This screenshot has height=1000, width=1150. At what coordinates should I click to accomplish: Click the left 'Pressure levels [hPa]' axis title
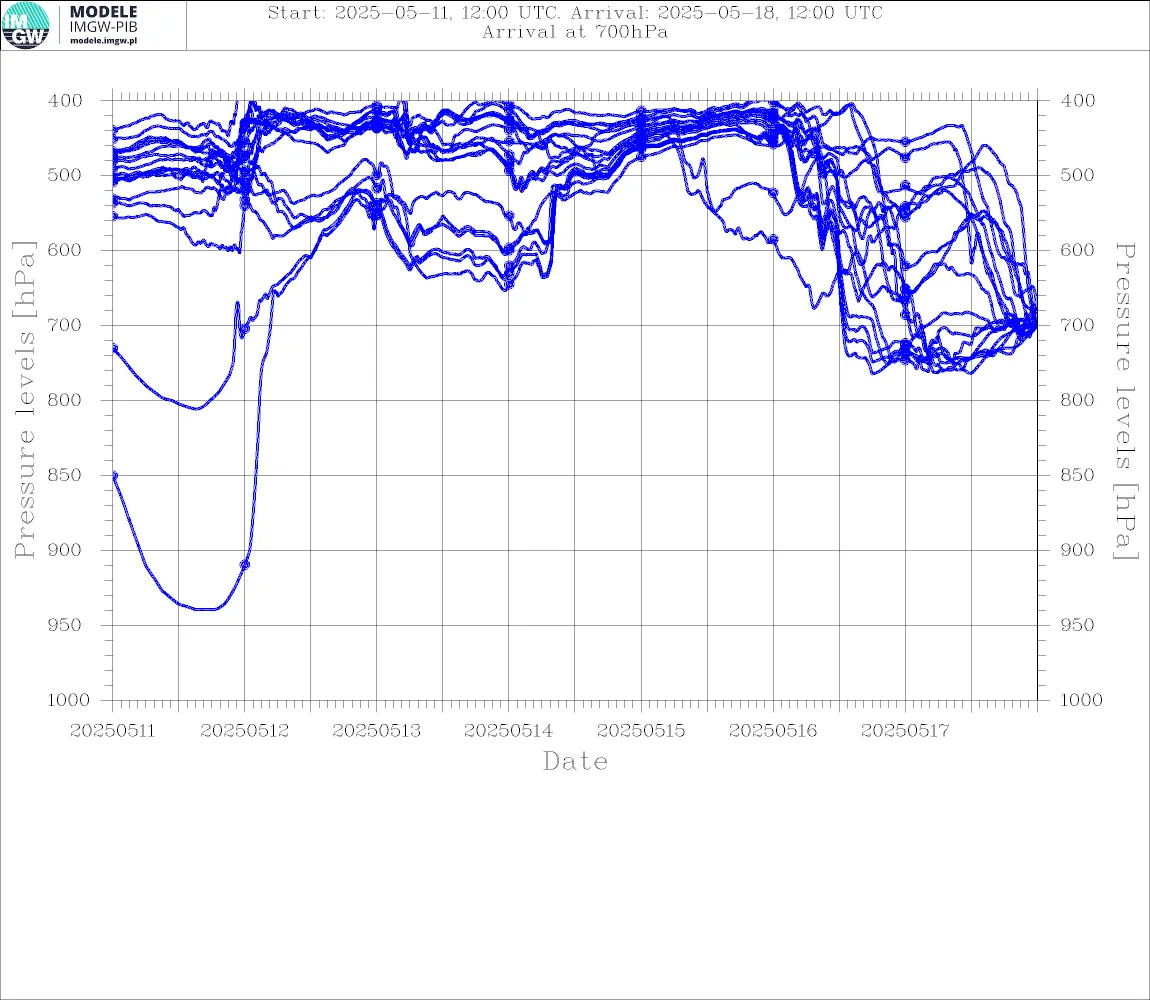click(24, 400)
